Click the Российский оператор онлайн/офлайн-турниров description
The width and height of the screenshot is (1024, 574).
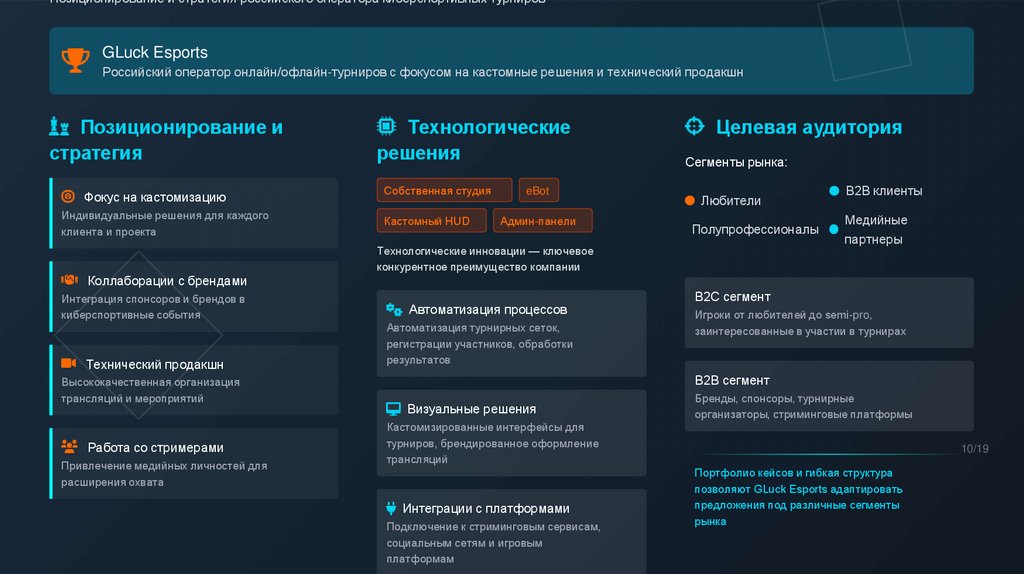click(423, 72)
